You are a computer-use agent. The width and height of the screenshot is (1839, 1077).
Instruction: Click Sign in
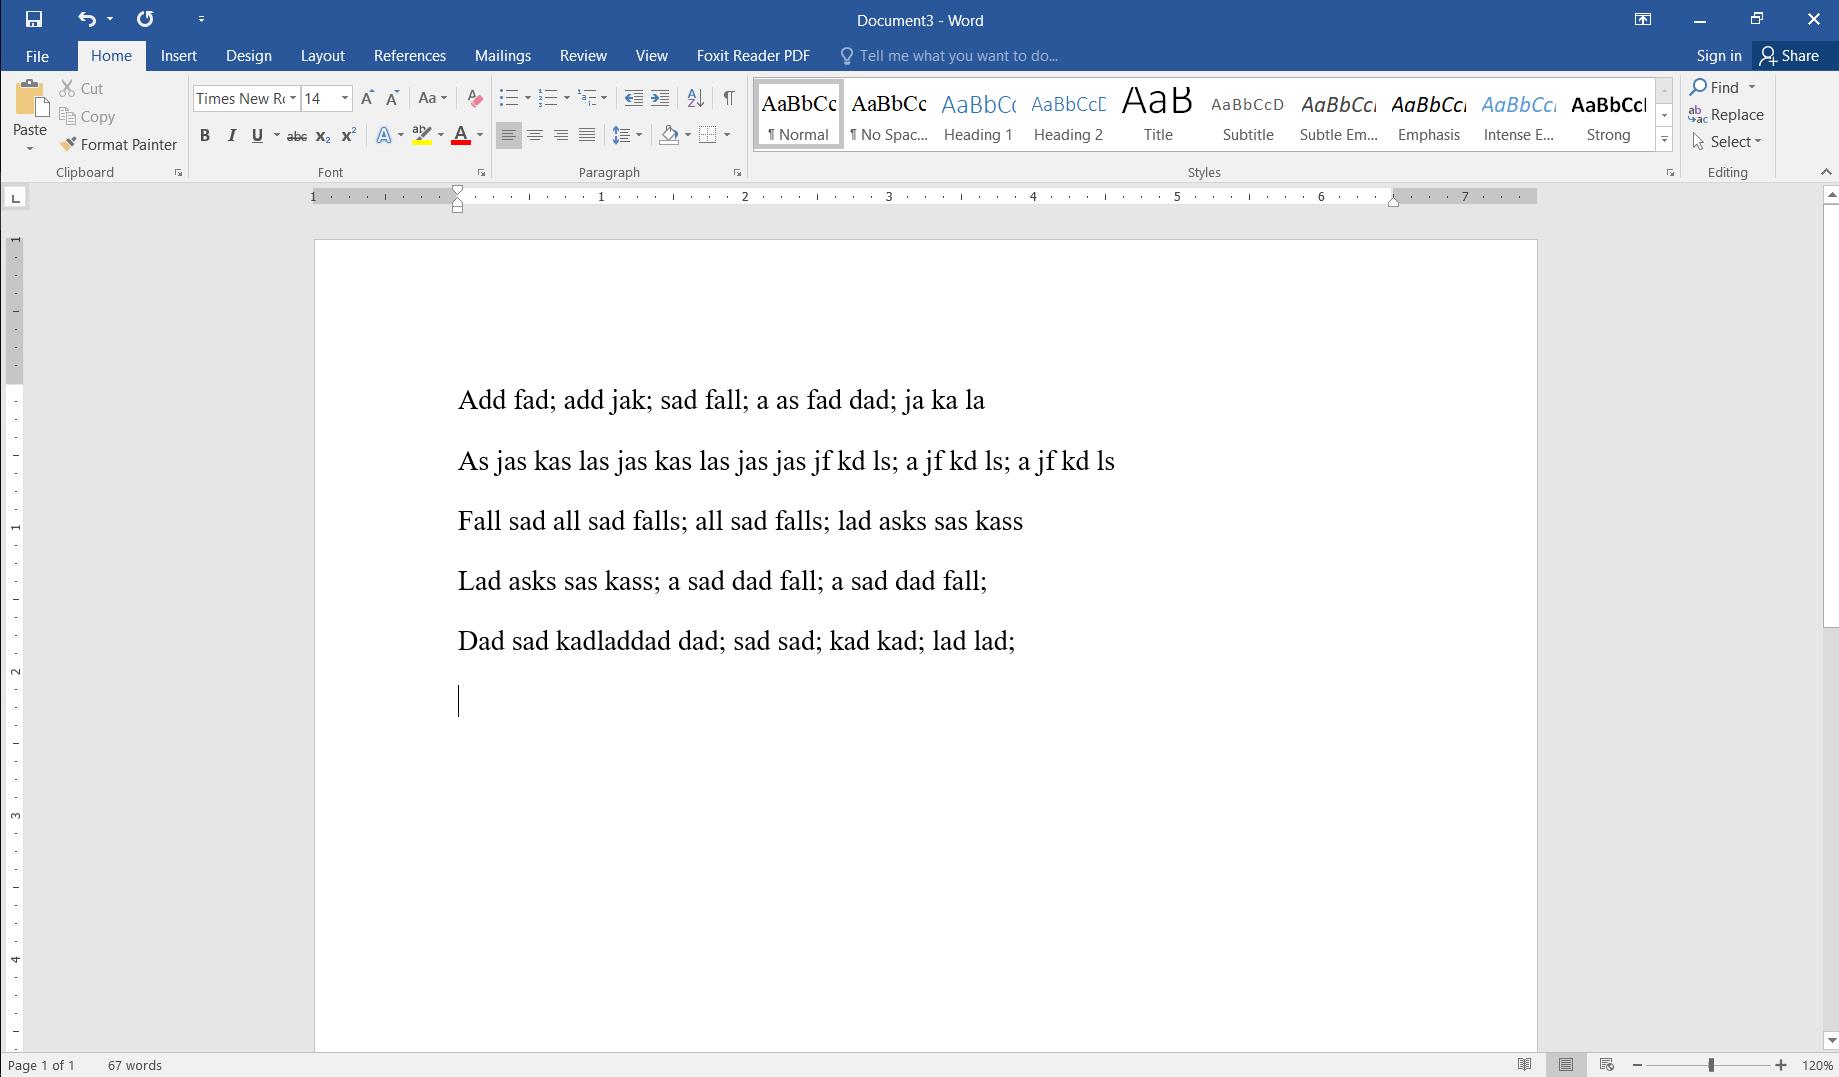coord(1719,56)
